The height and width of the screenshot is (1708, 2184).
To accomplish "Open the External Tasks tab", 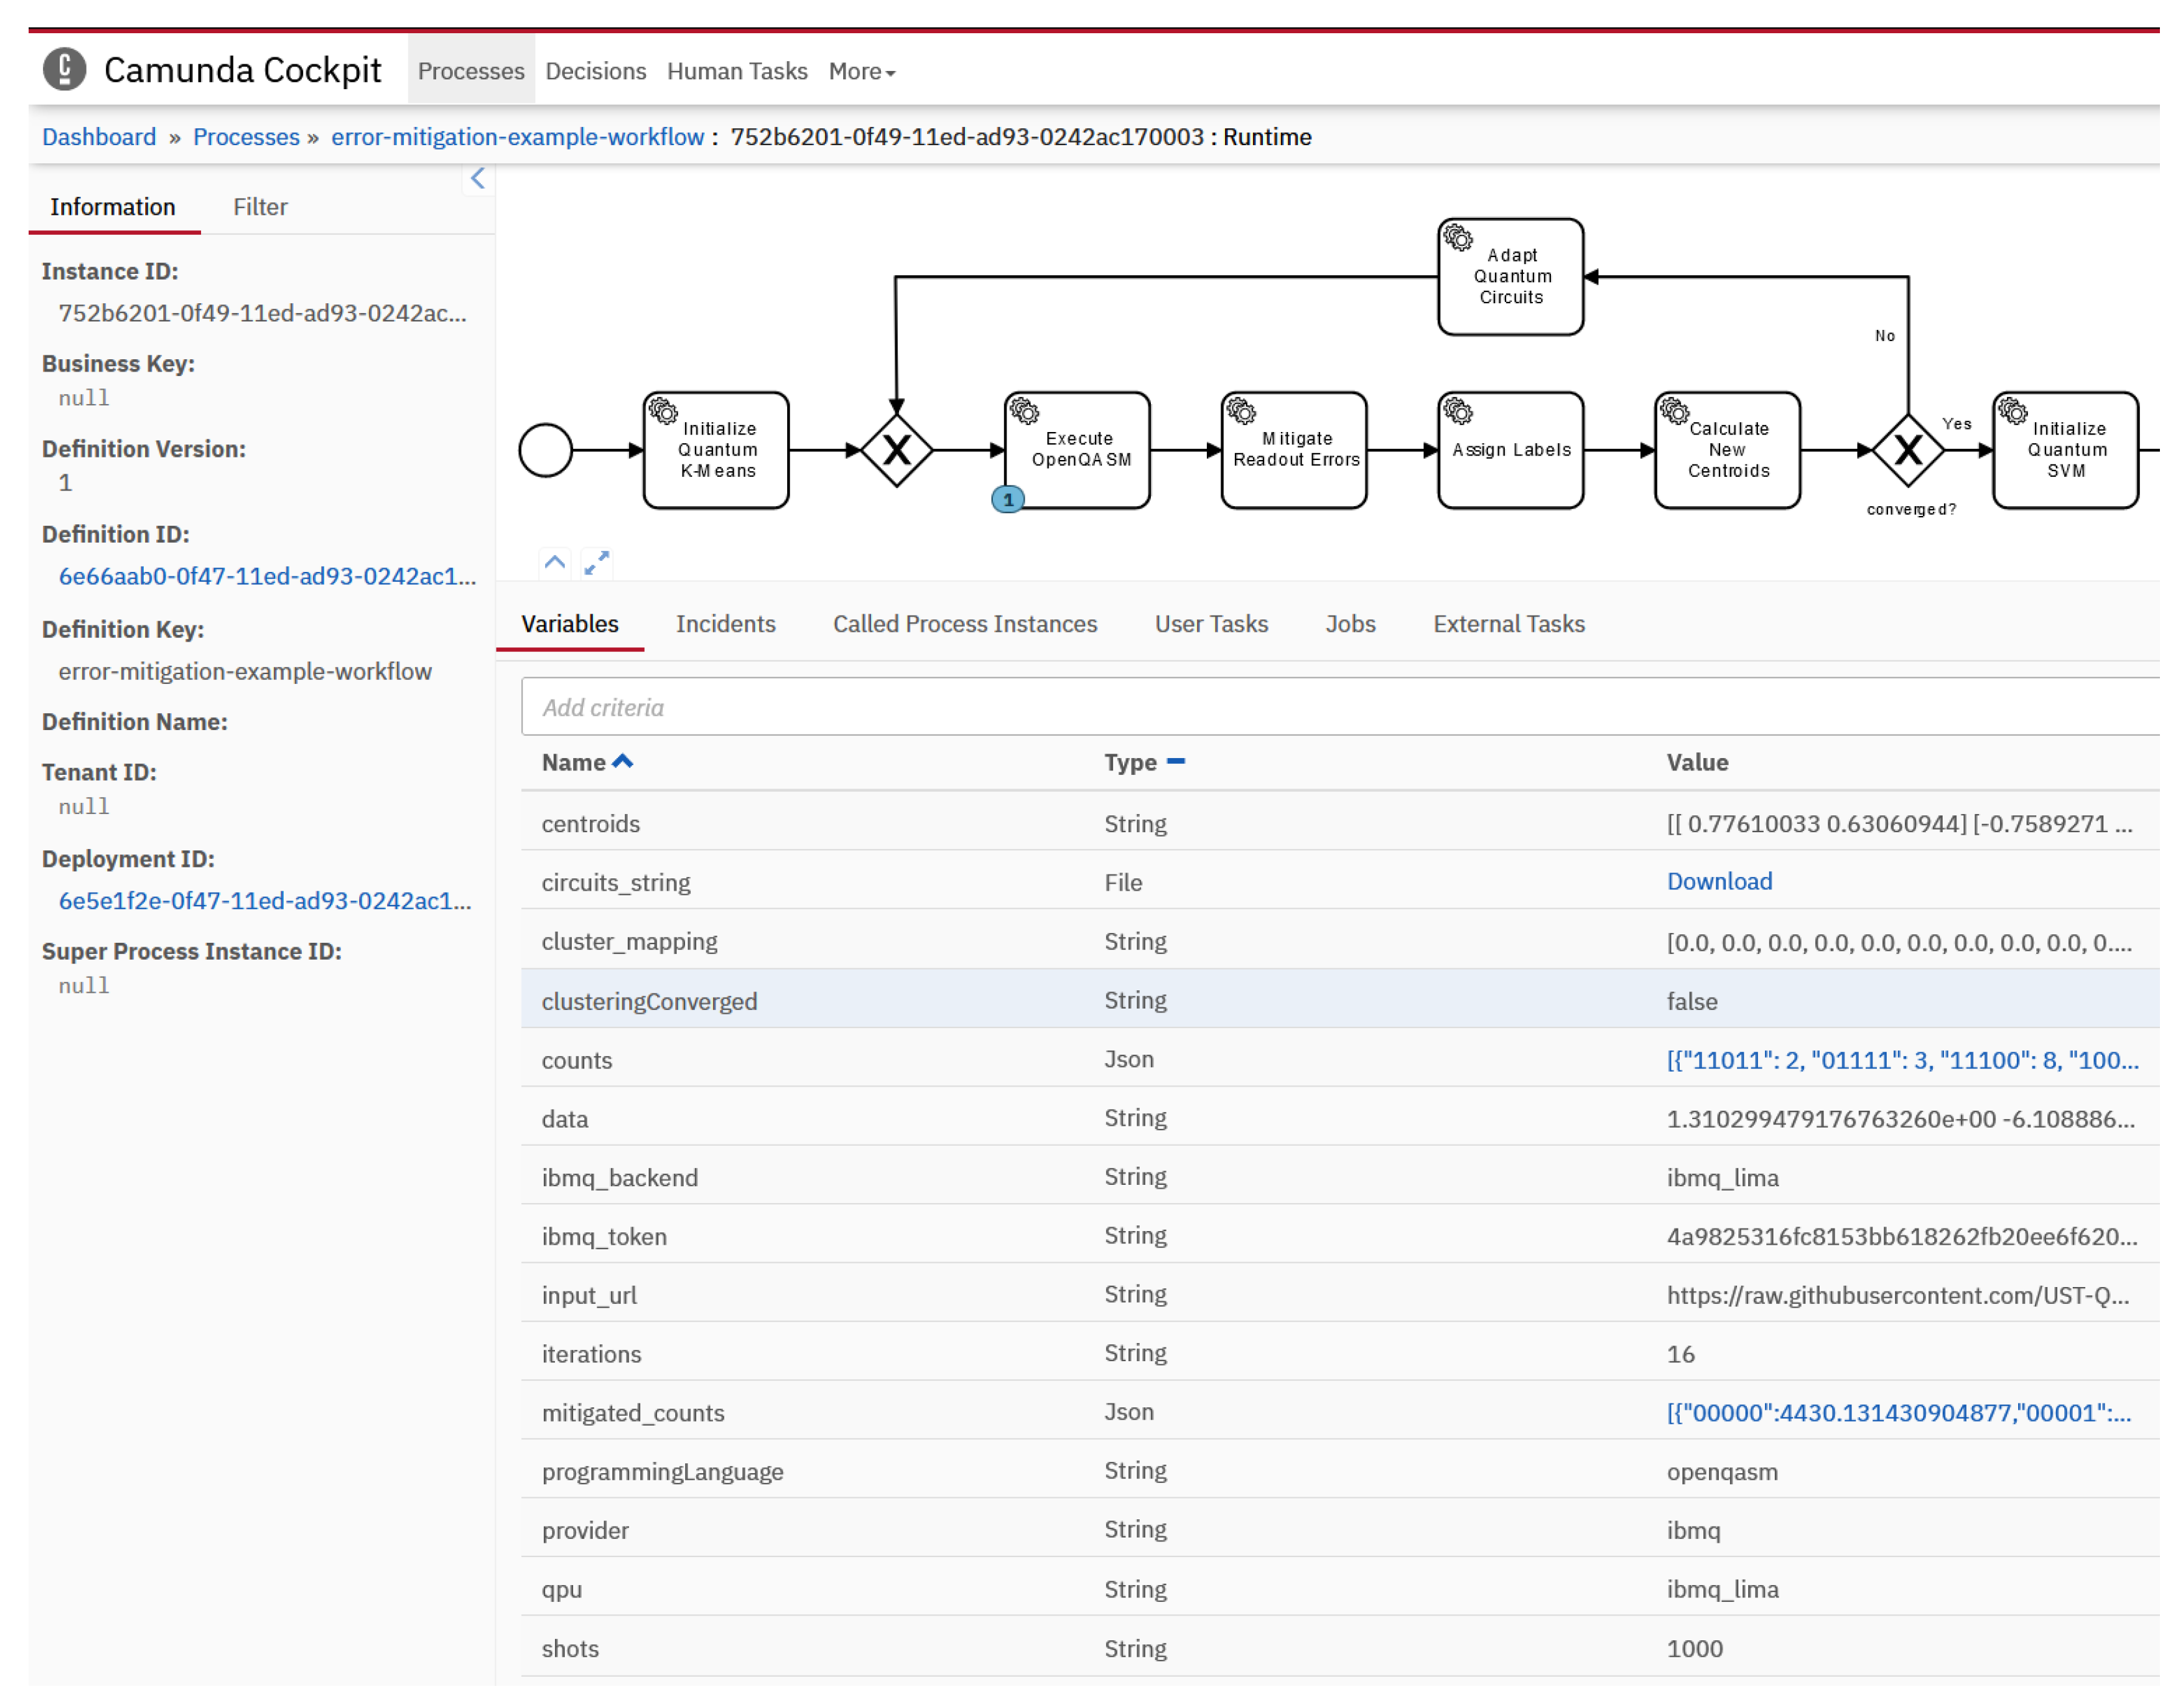I will point(1508,624).
